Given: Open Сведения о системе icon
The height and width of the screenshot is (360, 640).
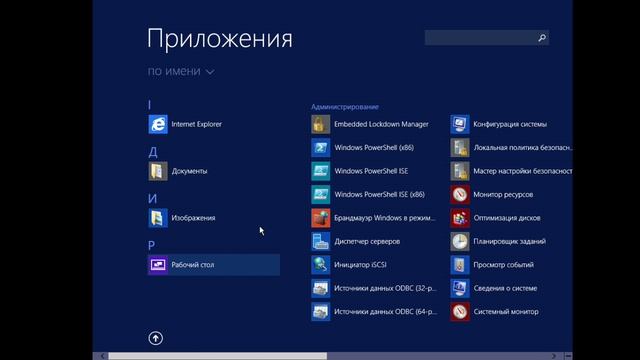Looking at the screenshot, I should (460, 289).
